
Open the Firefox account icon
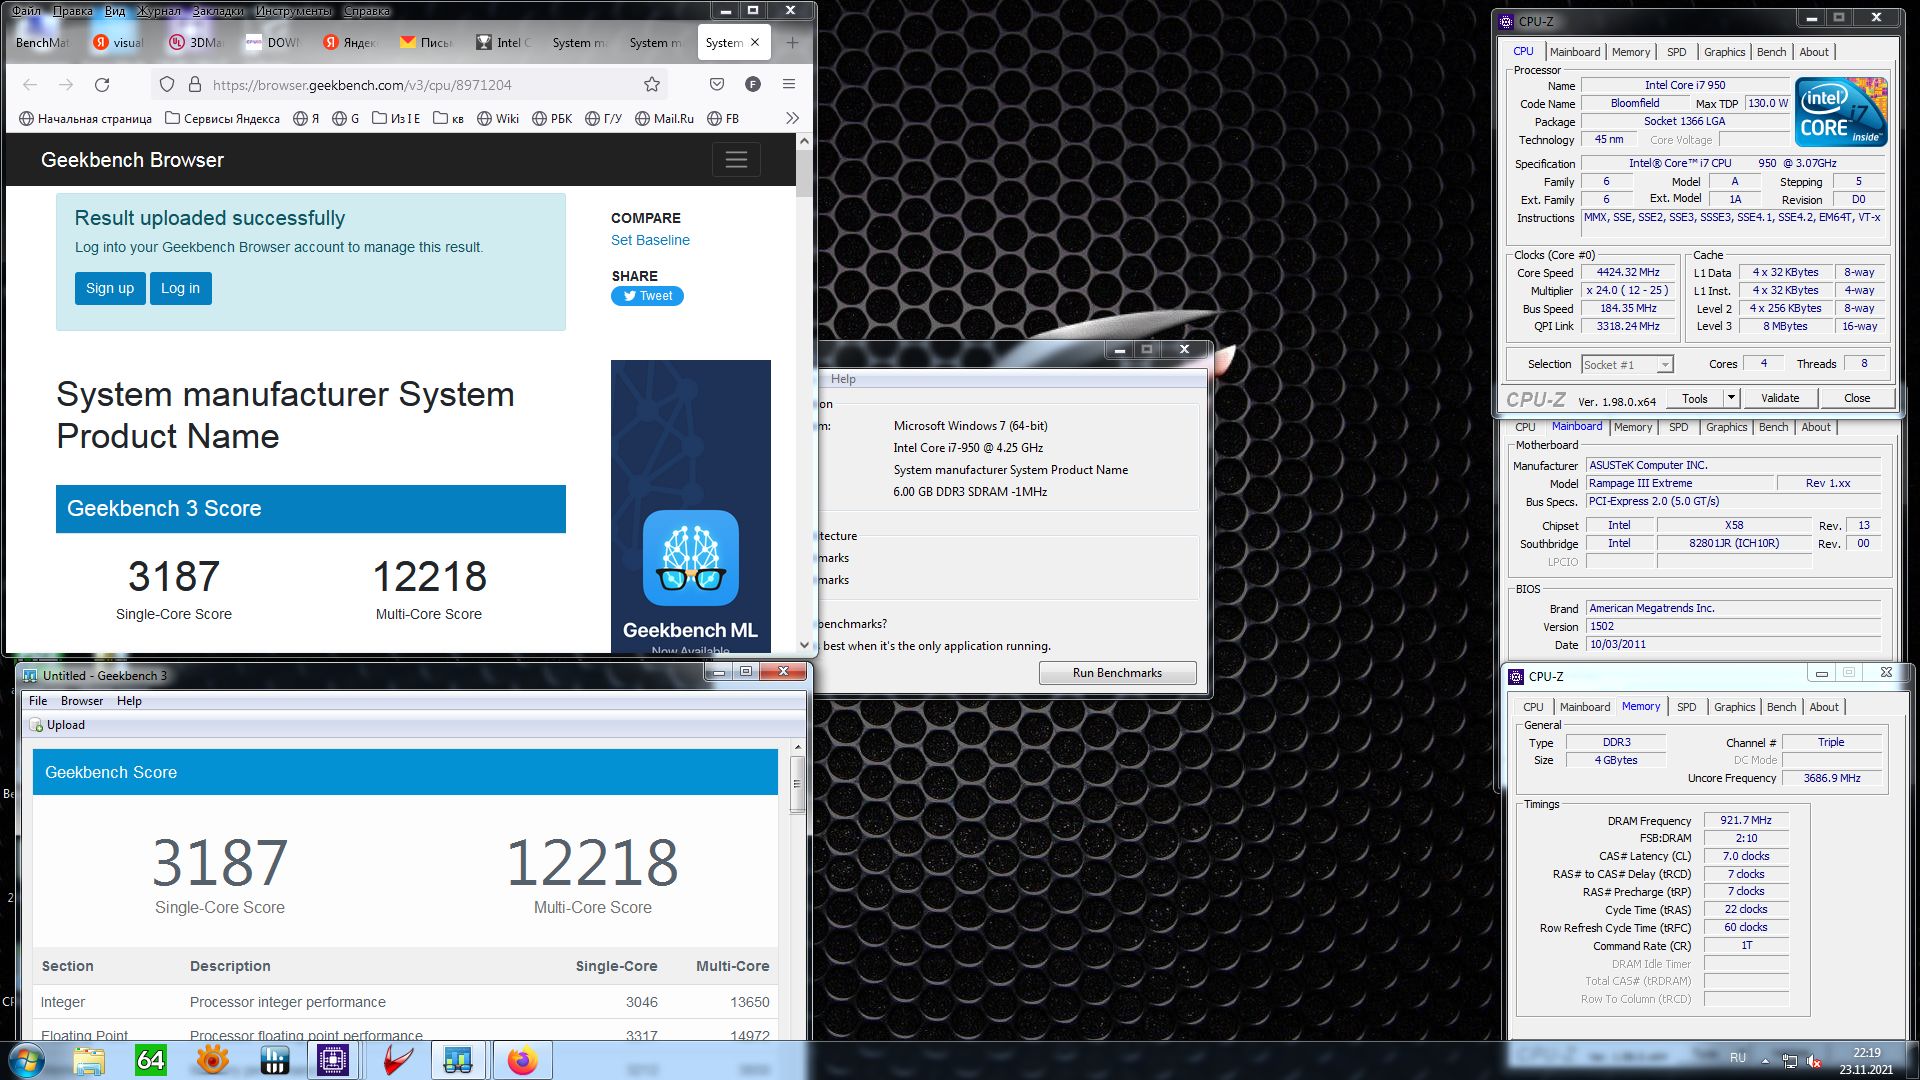coord(753,85)
